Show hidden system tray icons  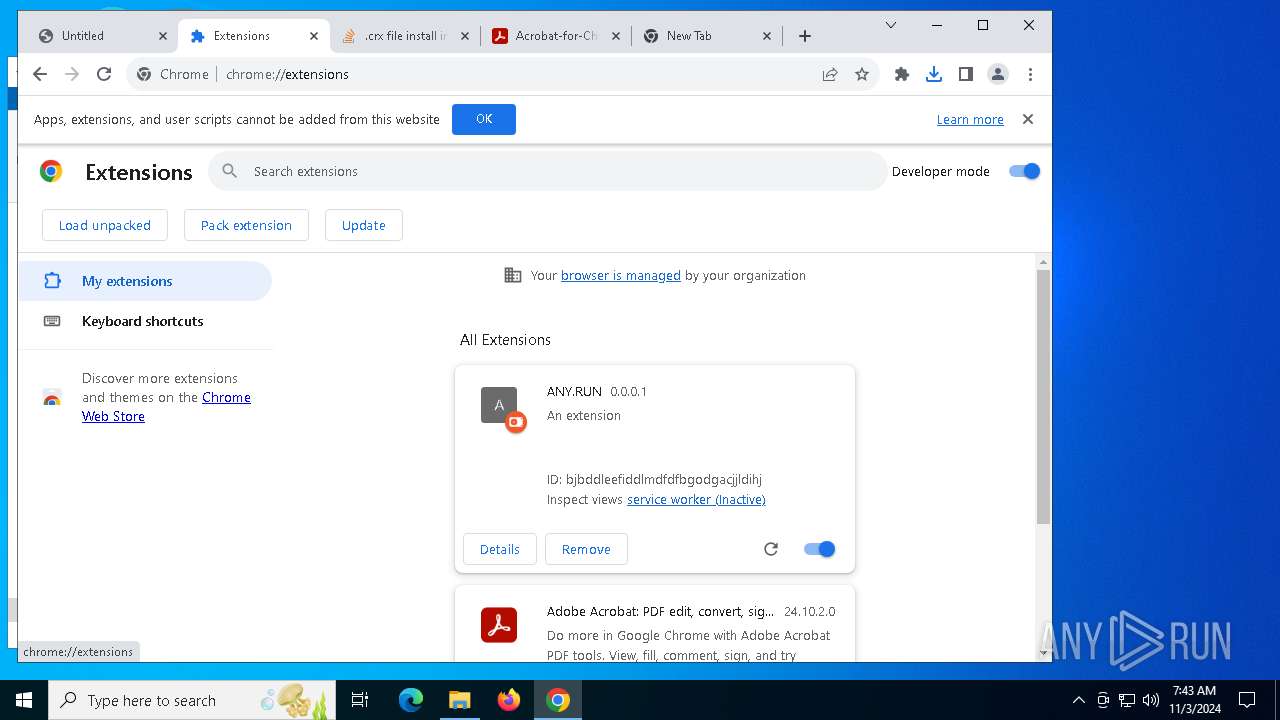[1078, 700]
